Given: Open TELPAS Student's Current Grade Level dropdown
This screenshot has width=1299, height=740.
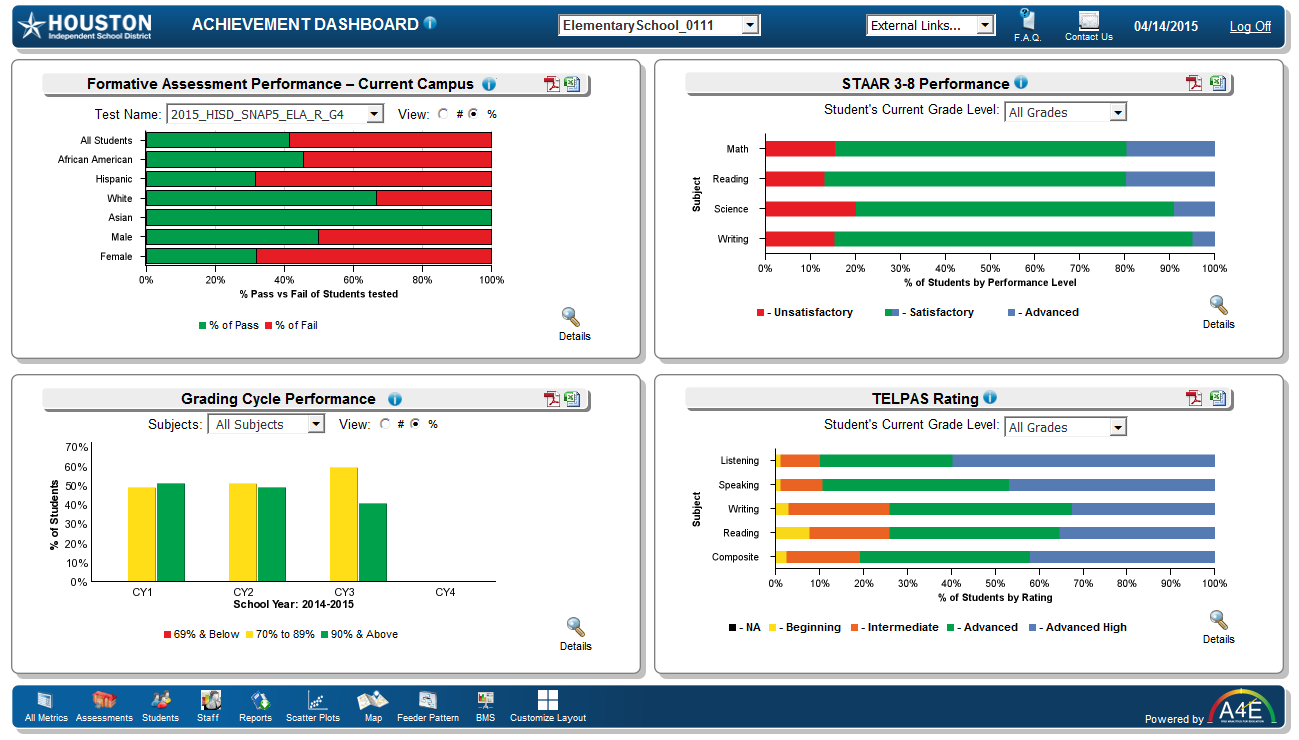Looking at the screenshot, I should (1065, 427).
